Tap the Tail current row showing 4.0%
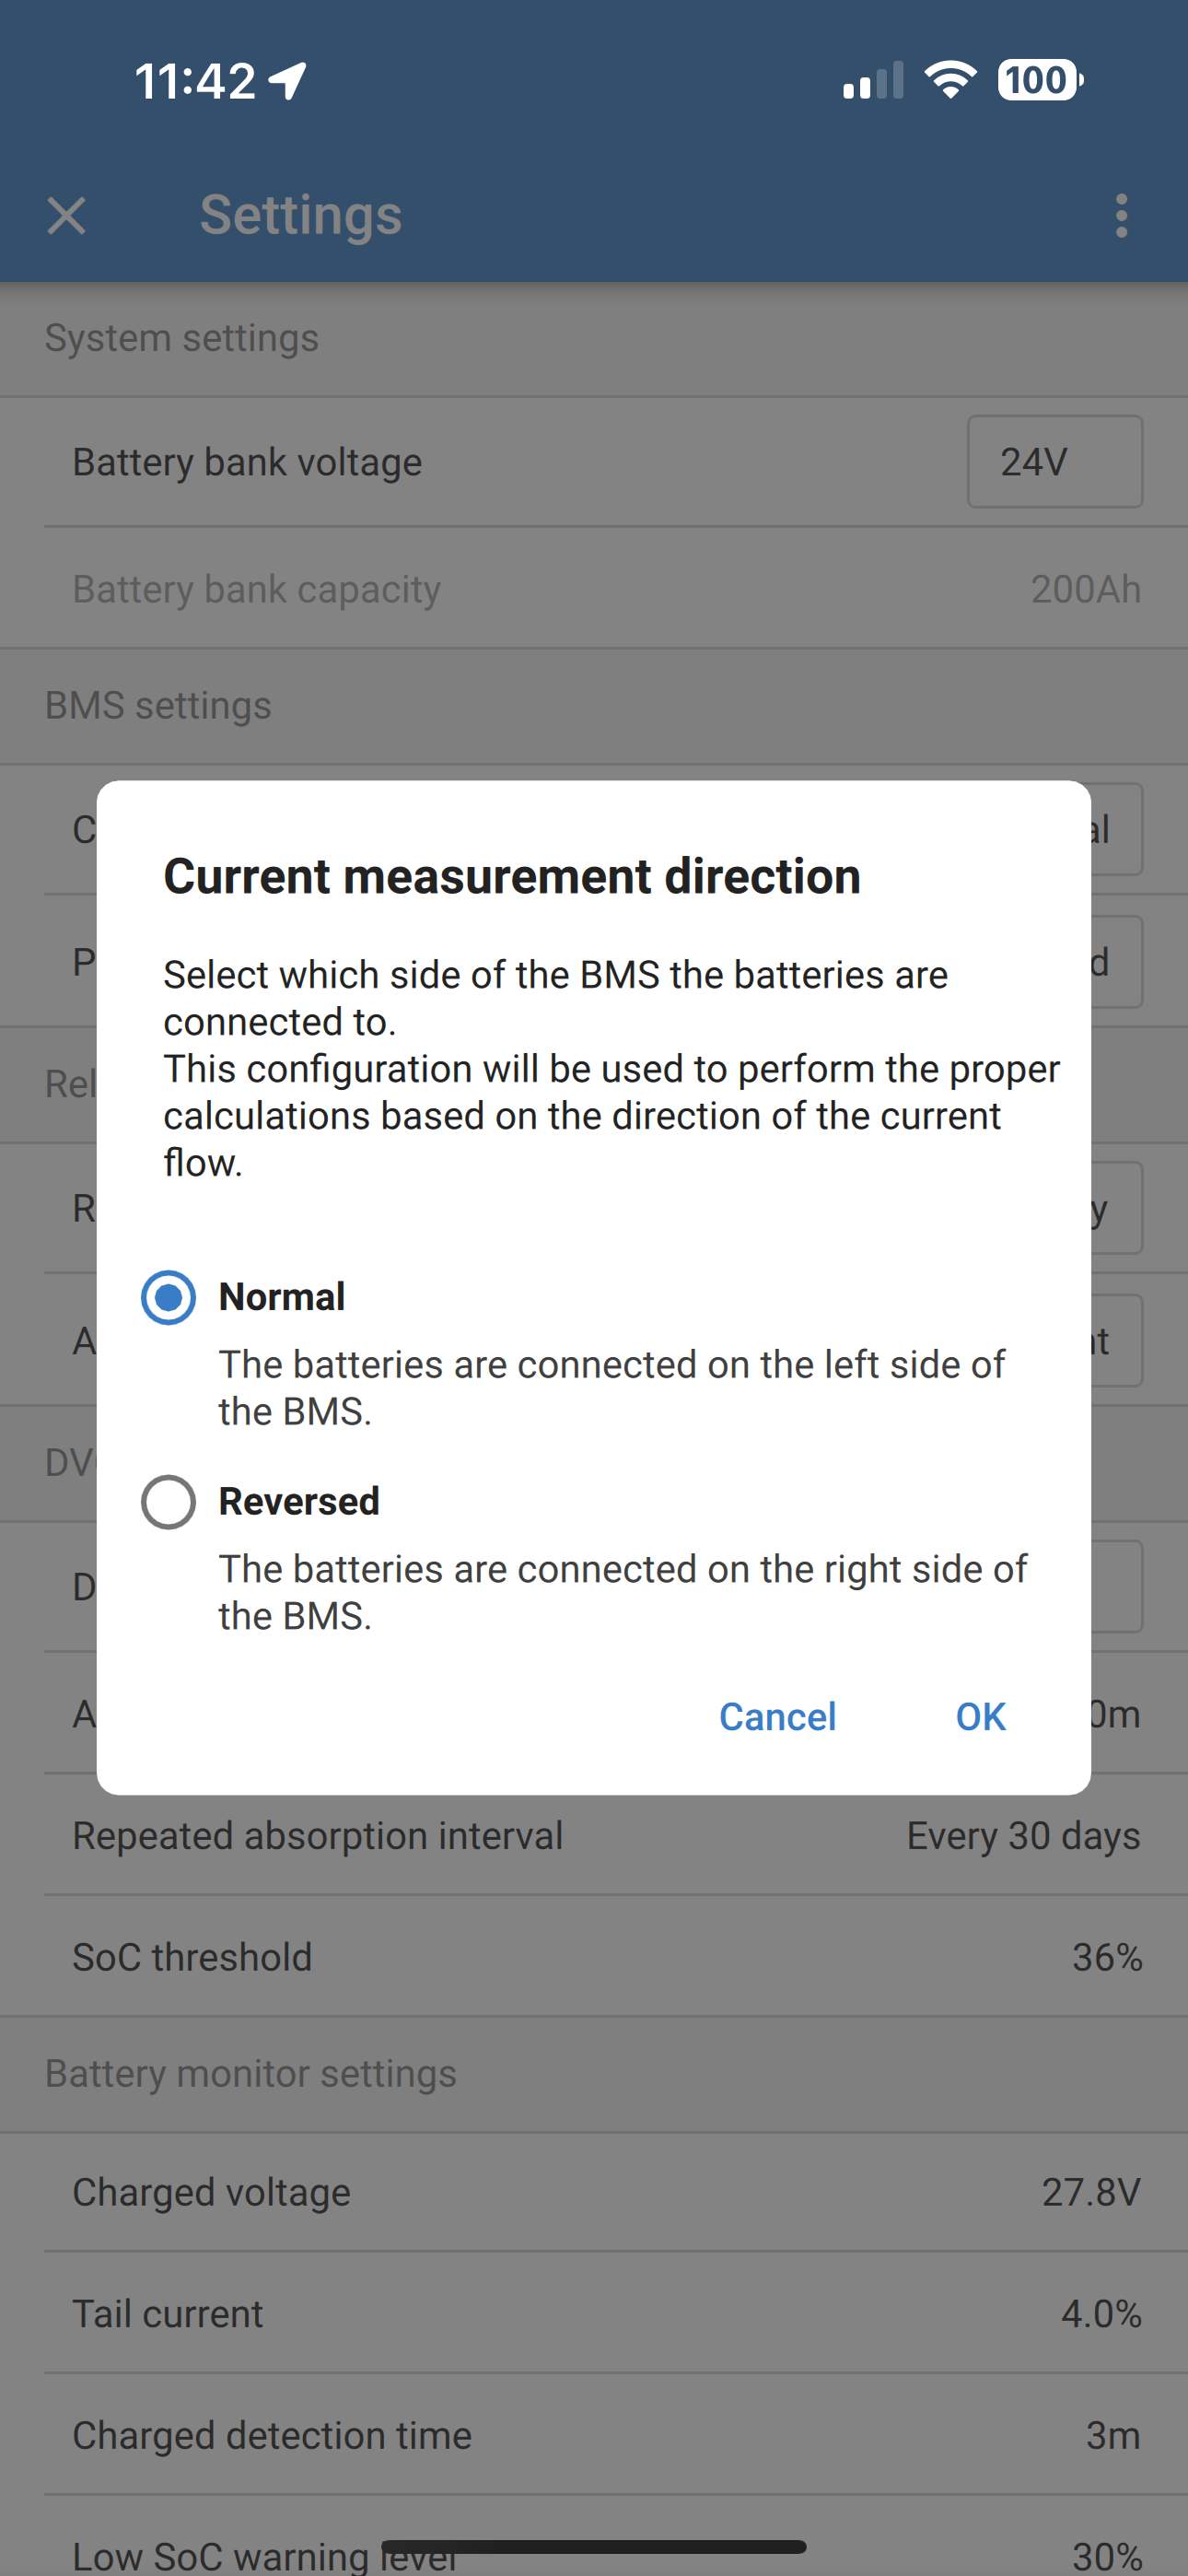 pos(594,2313)
